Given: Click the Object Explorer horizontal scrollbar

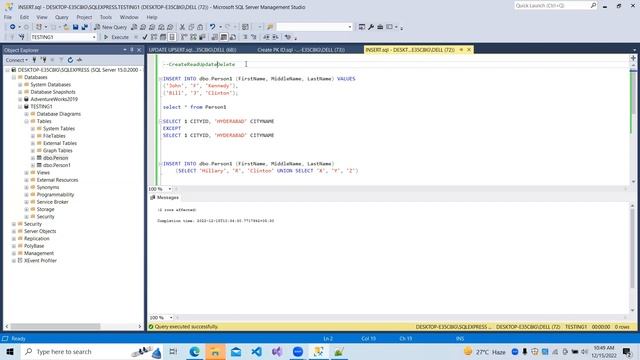Looking at the screenshot, I should (55, 327).
